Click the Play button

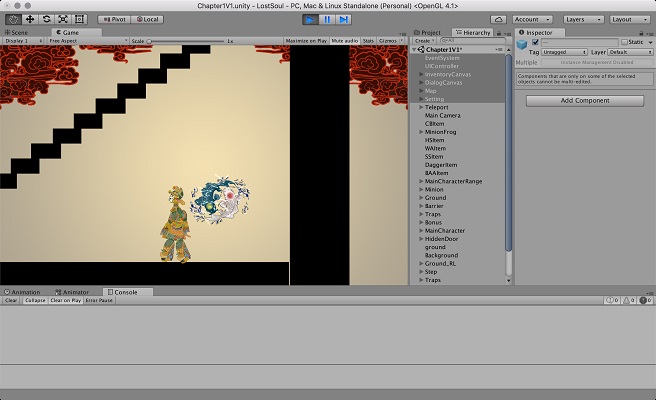tap(310, 19)
